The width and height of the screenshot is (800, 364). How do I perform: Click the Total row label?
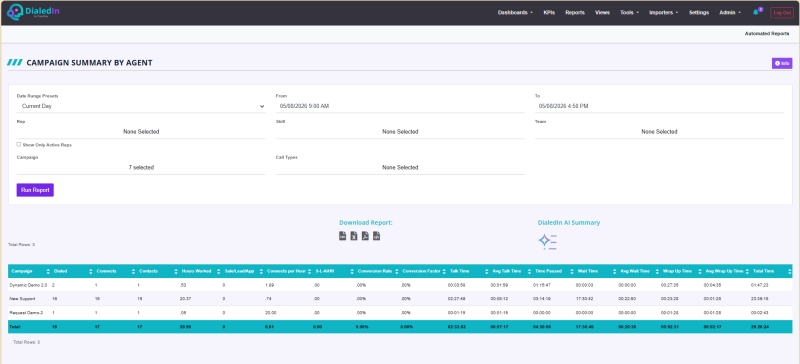click(x=14, y=327)
